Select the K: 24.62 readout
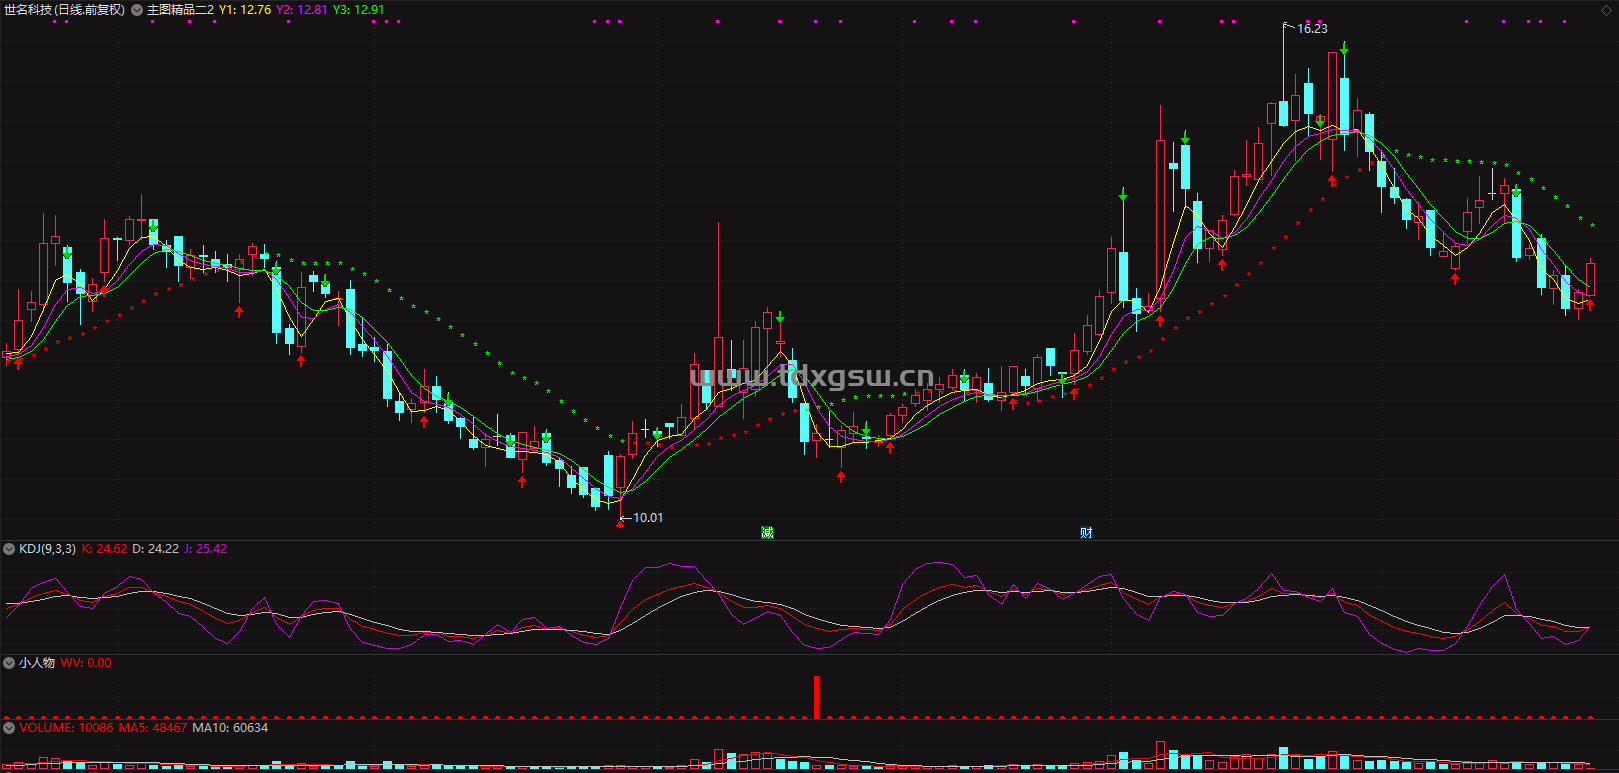 pos(104,549)
